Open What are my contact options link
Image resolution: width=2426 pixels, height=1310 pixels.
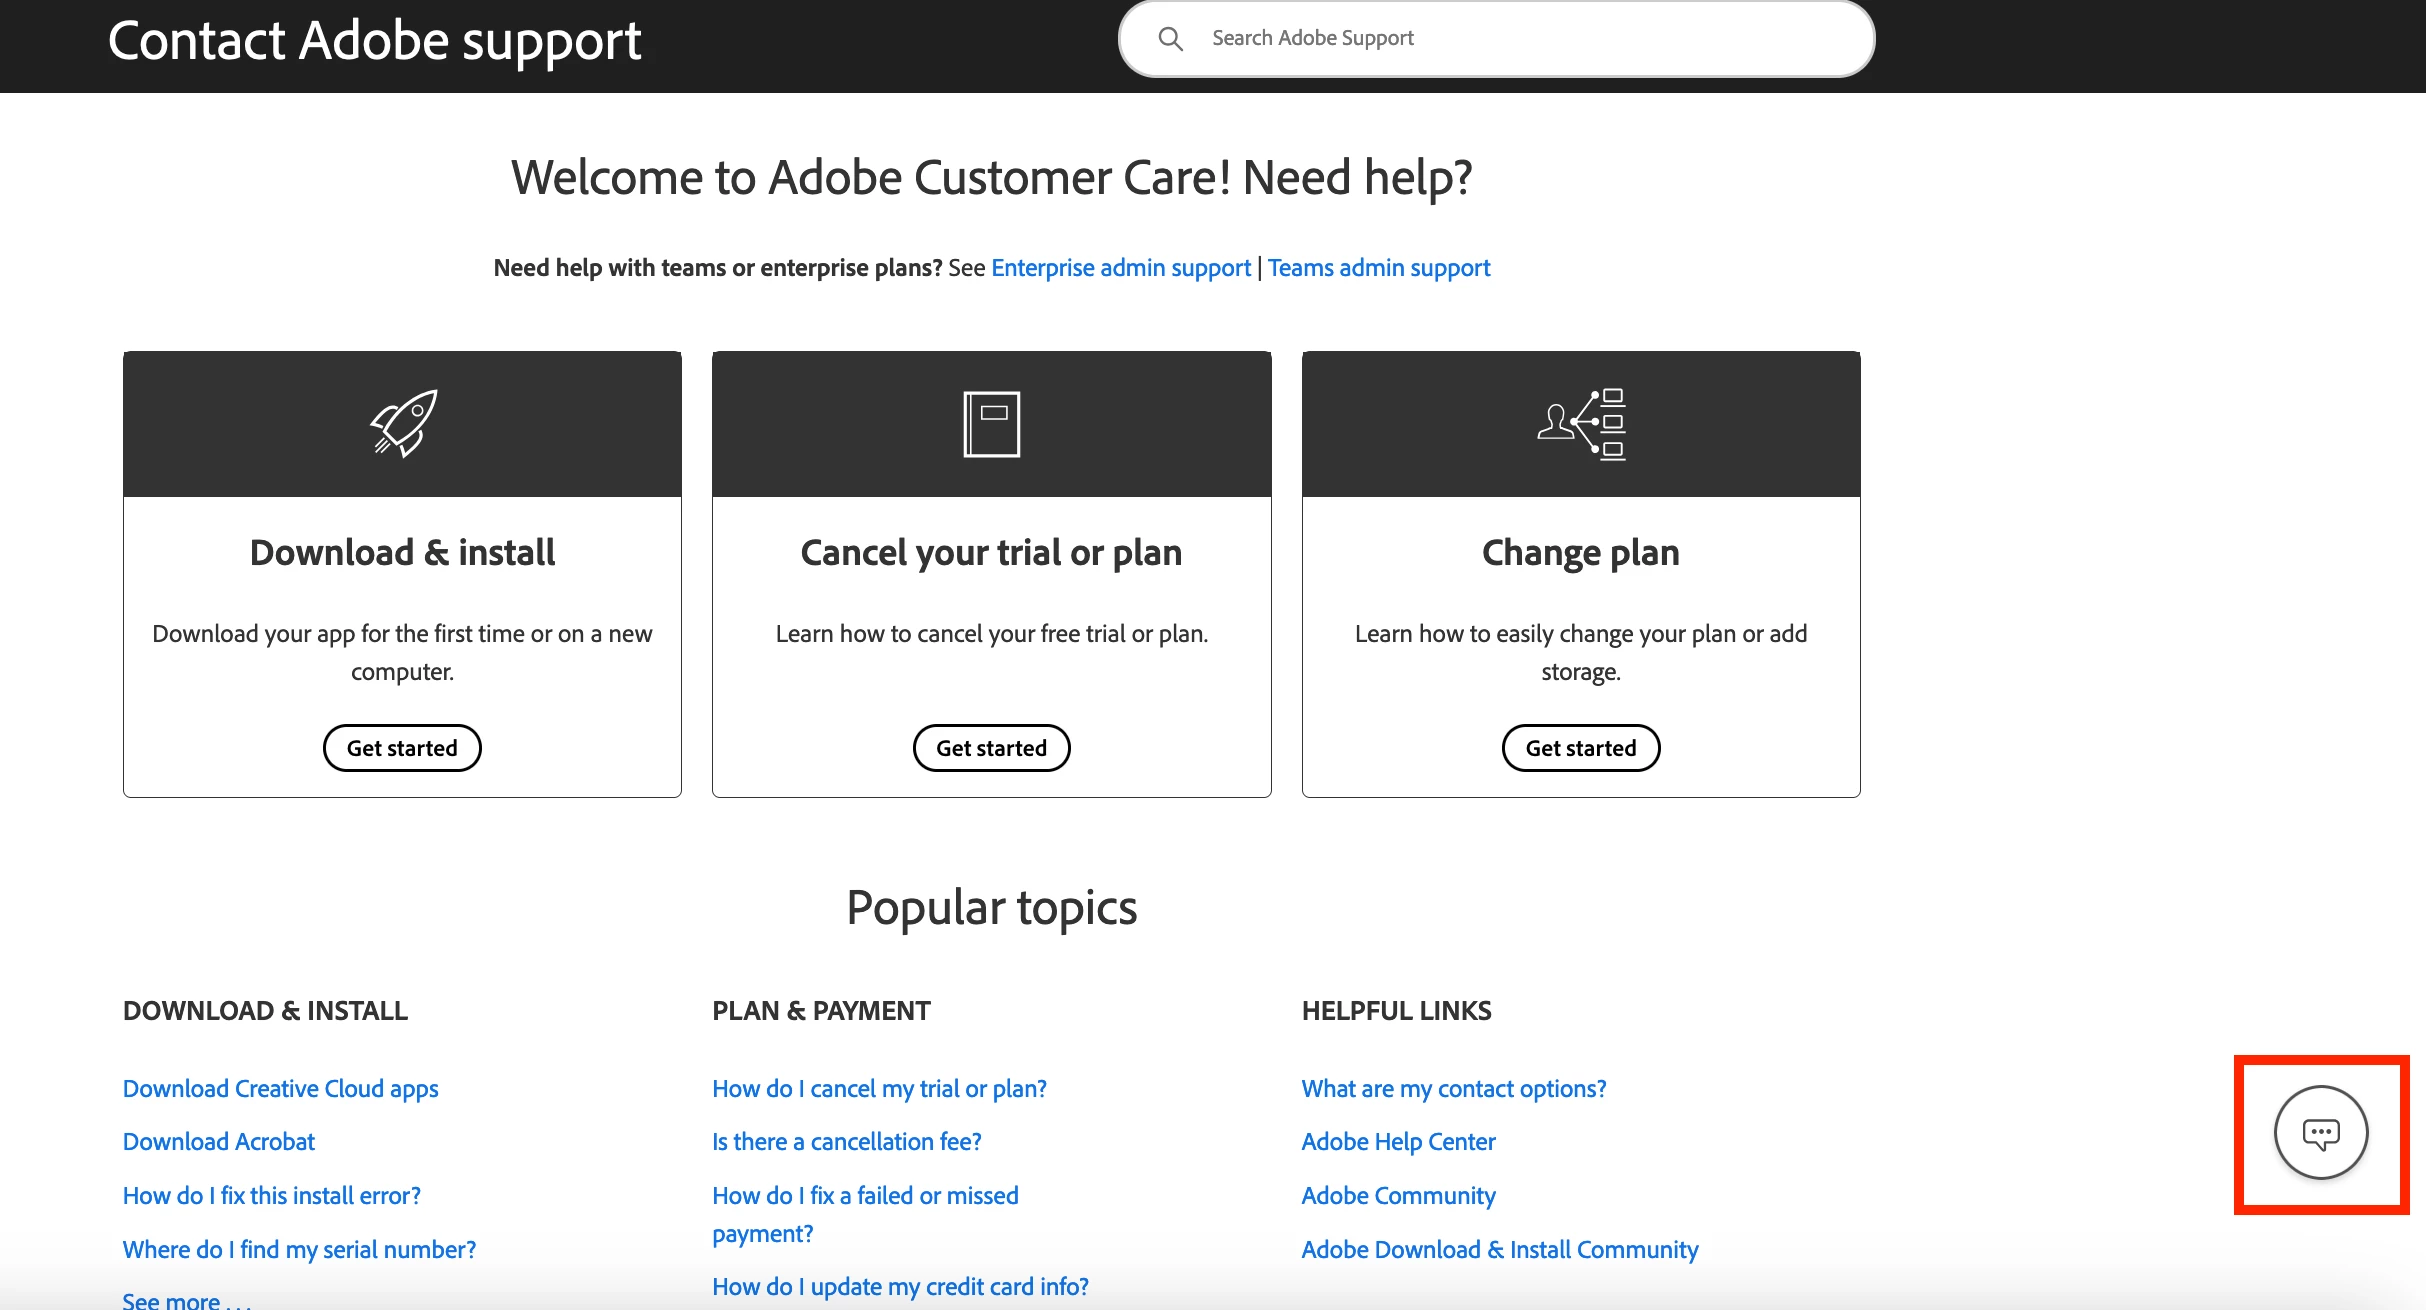pos(1453,1088)
